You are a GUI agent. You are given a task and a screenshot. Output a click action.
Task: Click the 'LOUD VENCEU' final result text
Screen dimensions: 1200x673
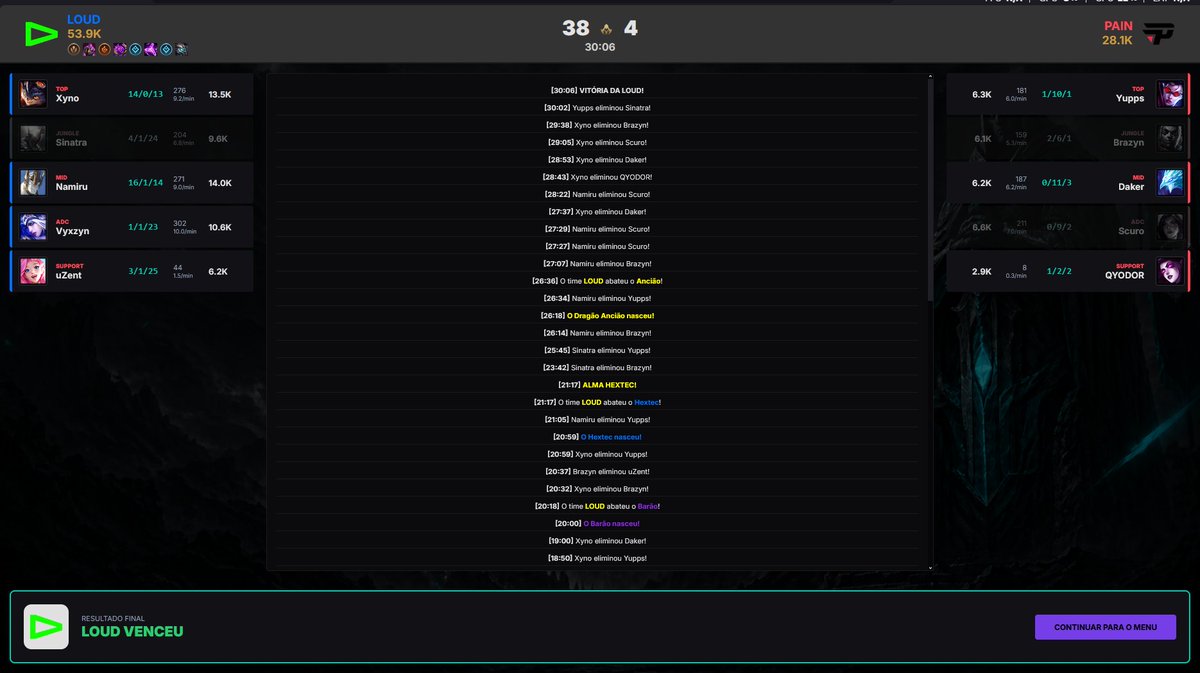click(132, 632)
